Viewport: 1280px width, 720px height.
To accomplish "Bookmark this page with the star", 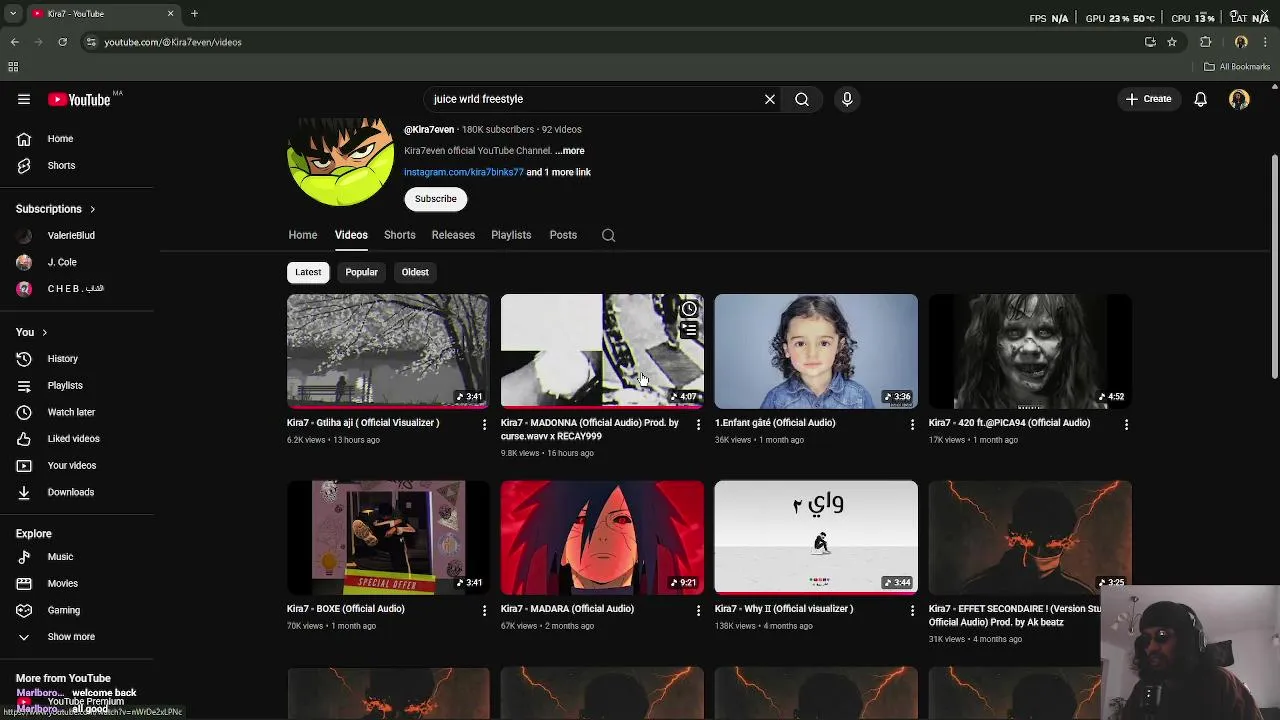I will coord(1172,42).
